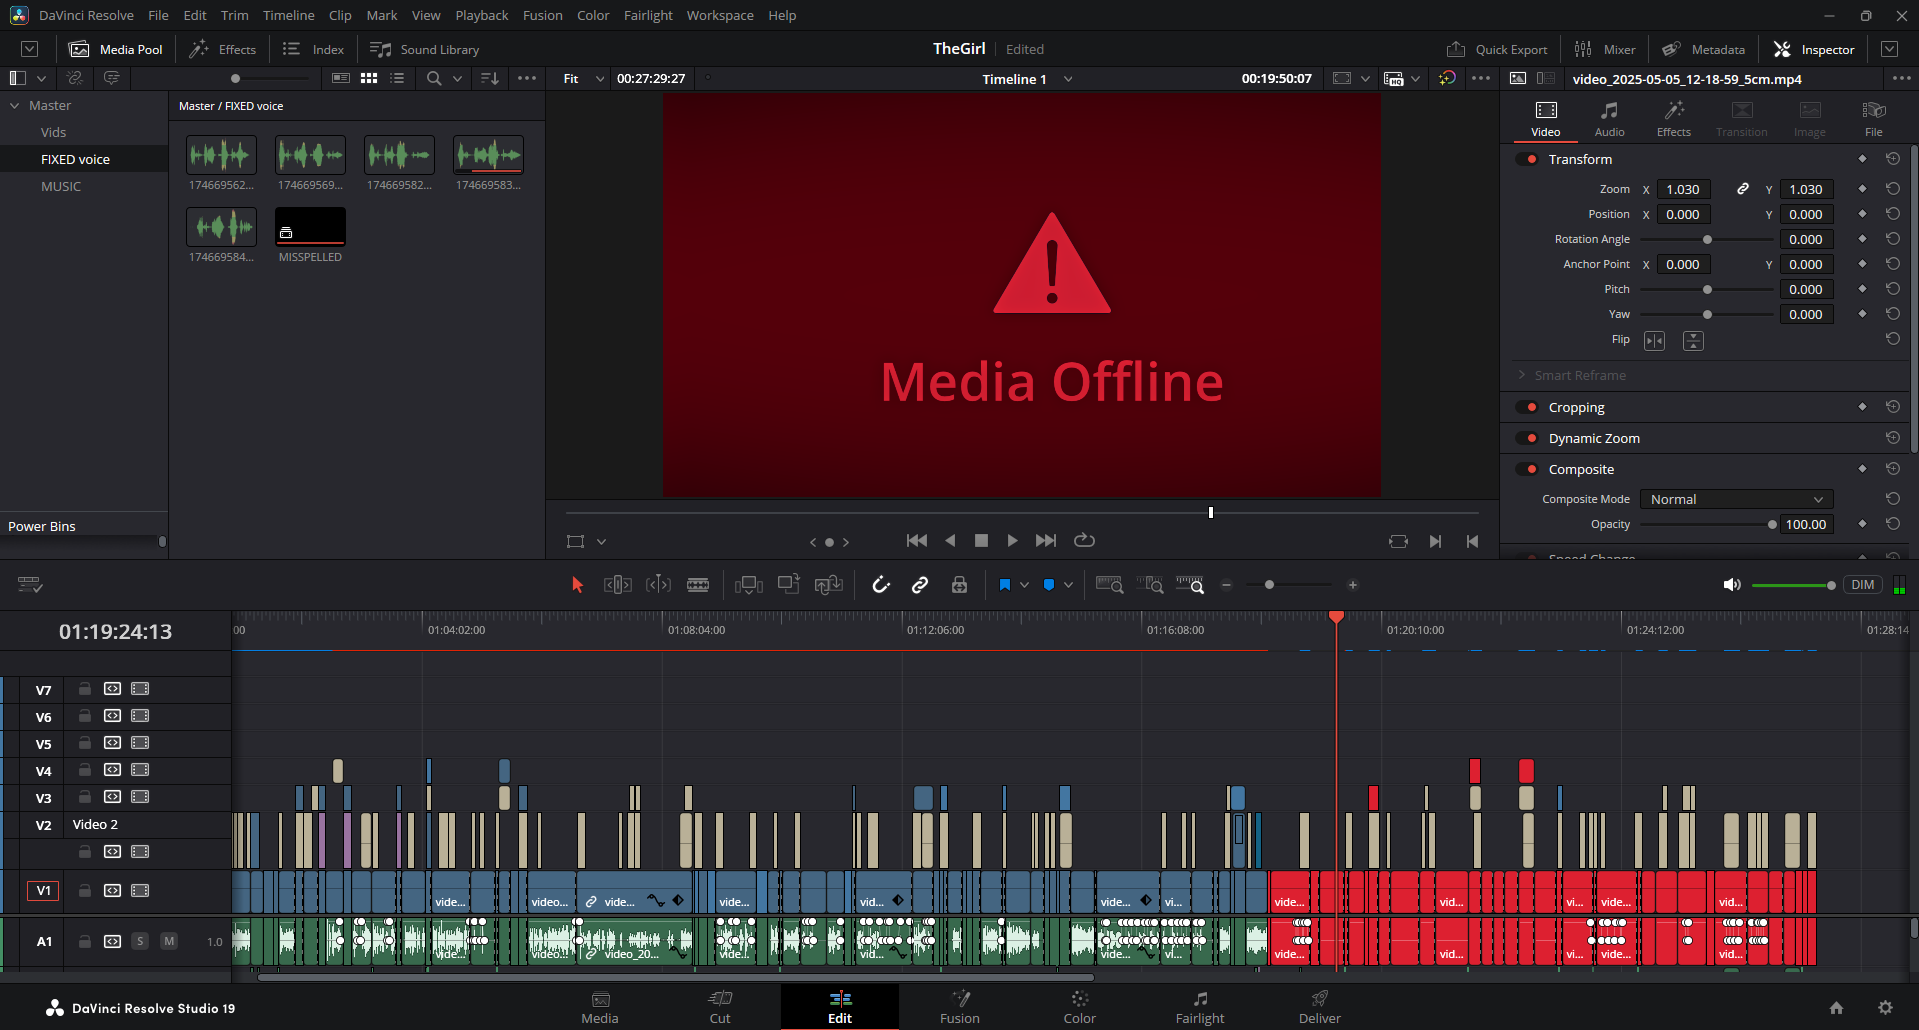
Task: Disable the Cropping section toggle
Action: pos(1528,407)
